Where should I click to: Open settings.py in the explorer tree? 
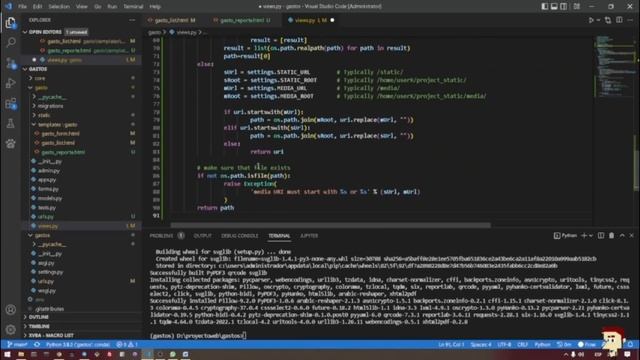click(51, 272)
